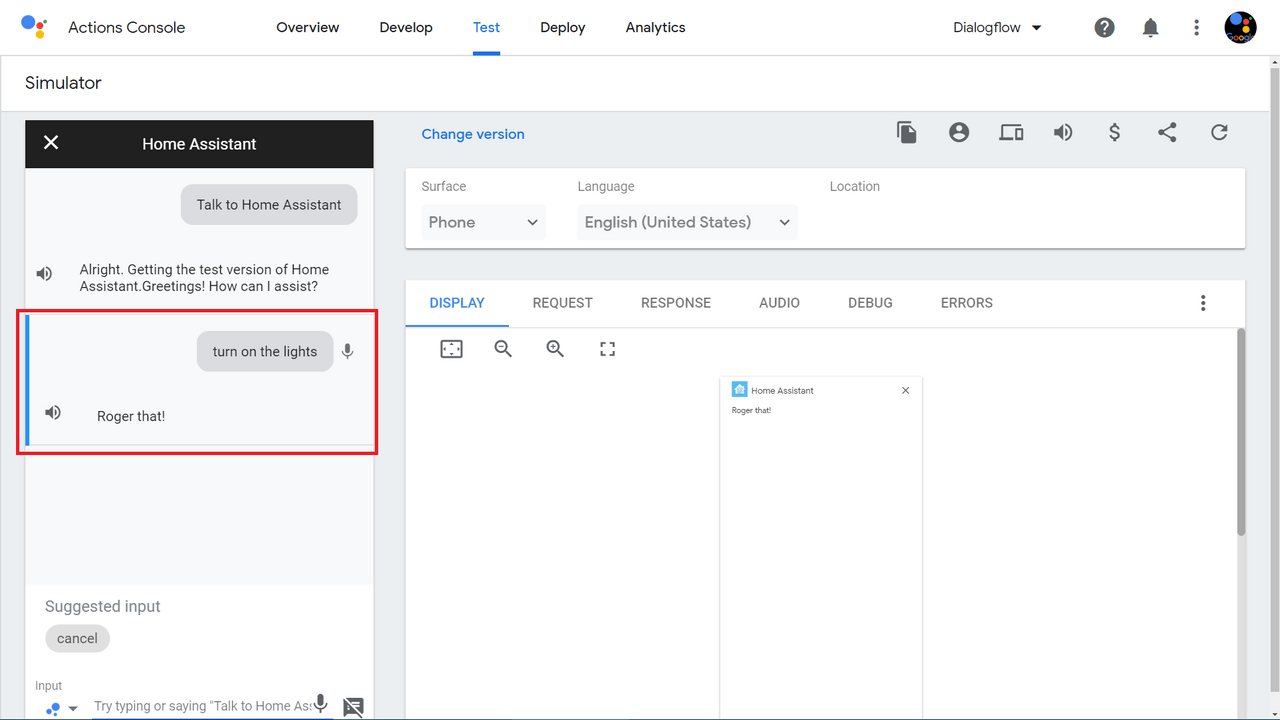Click the 'Simulator' page heading

point(63,83)
